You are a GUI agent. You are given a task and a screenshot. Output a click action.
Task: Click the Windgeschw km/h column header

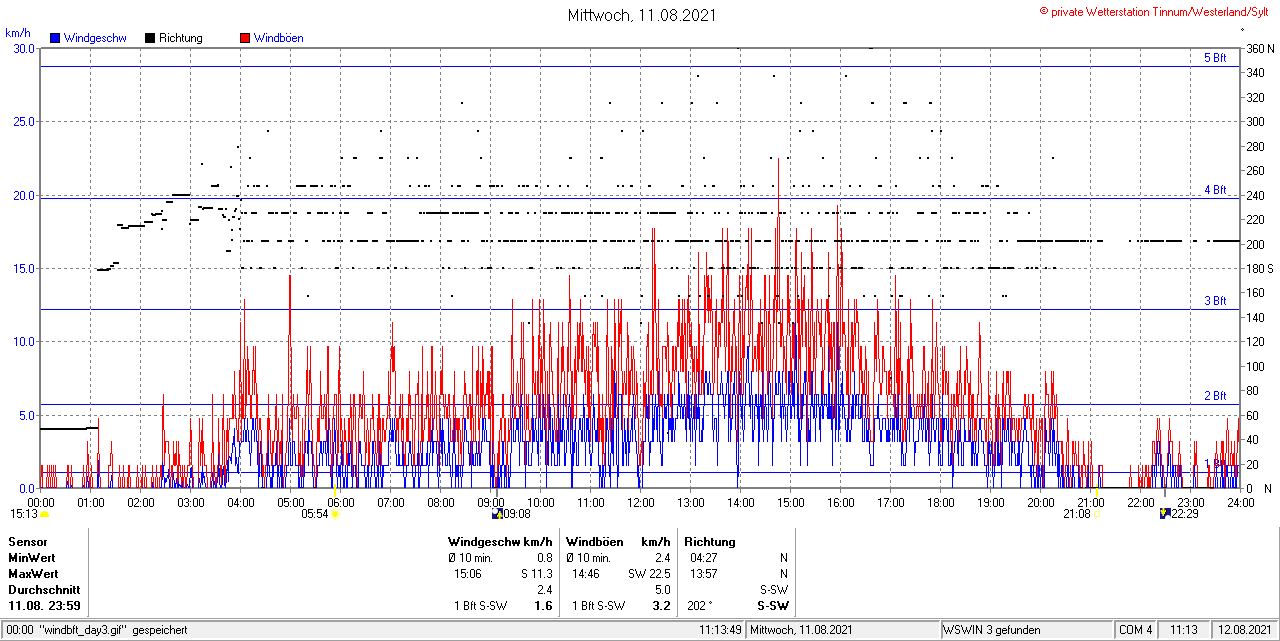(500, 541)
